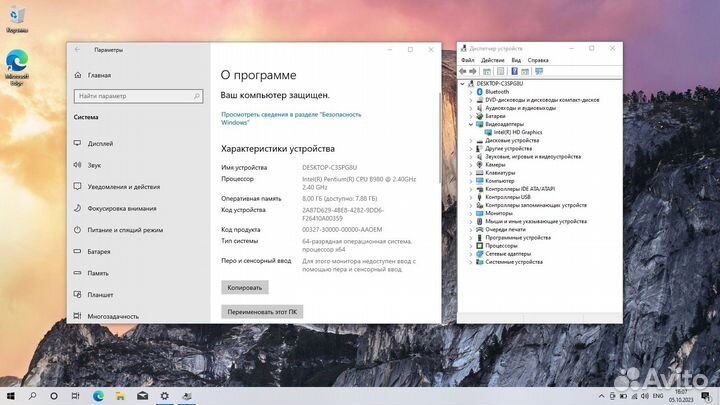Open Action Center notifications icon
Image resolution: width=720 pixels, height=405 pixels.
coord(706,396)
